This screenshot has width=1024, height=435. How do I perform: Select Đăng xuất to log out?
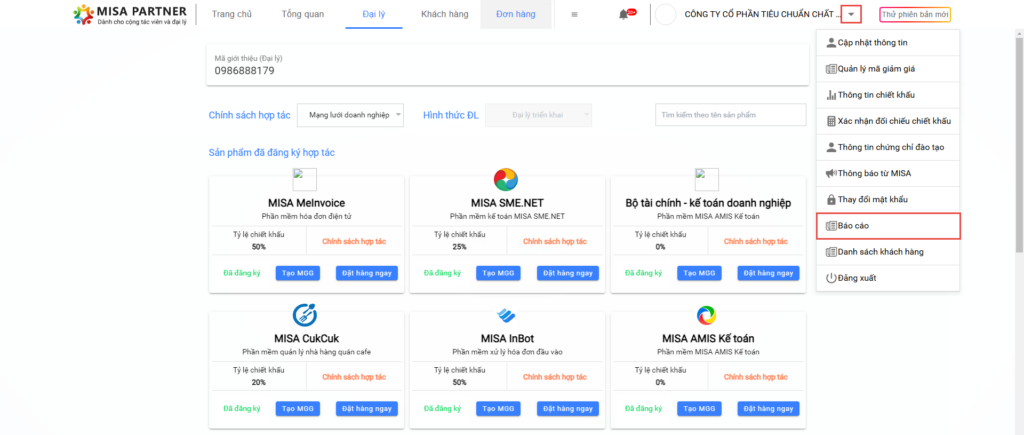888,278
